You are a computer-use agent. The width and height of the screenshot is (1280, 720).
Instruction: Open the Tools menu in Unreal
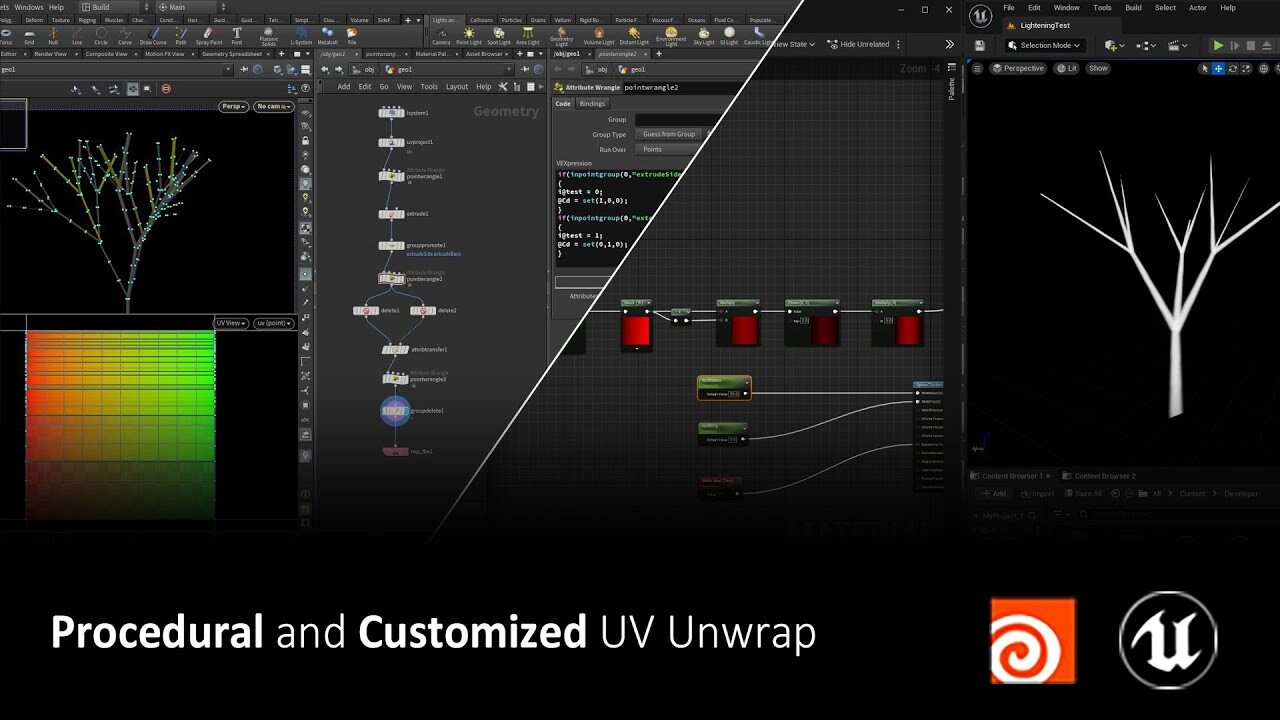pos(1102,7)
